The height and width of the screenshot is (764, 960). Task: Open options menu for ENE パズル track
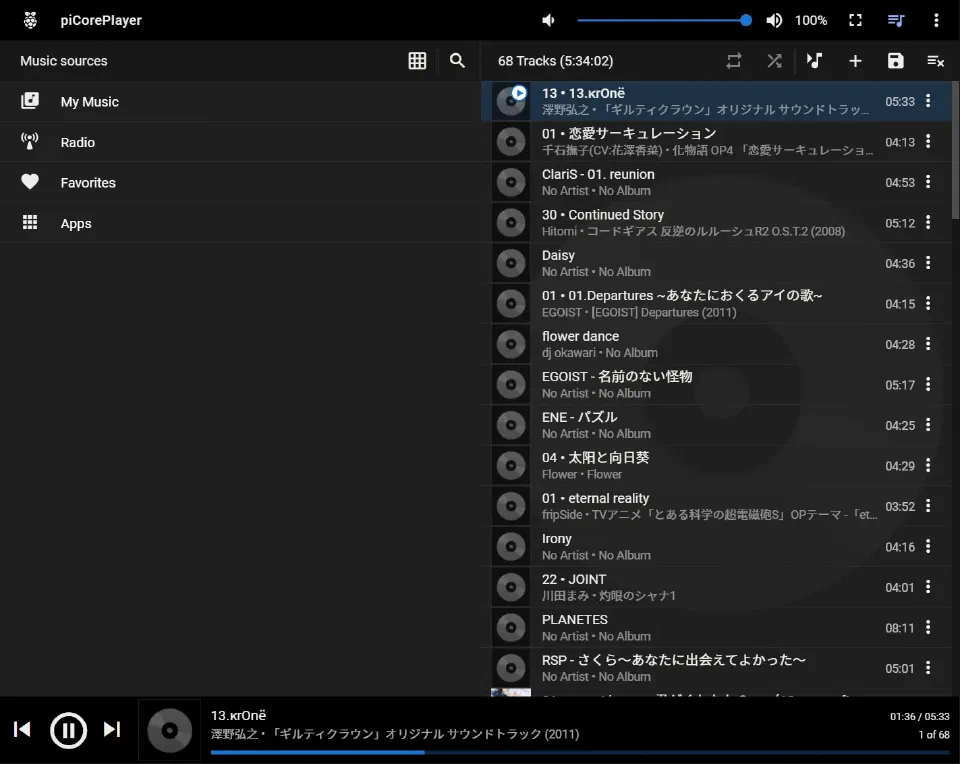click(x=928, y=425)
